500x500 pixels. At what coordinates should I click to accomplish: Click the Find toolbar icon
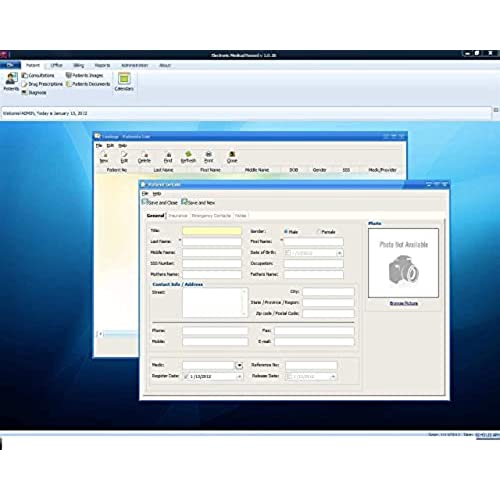[168, 157]
